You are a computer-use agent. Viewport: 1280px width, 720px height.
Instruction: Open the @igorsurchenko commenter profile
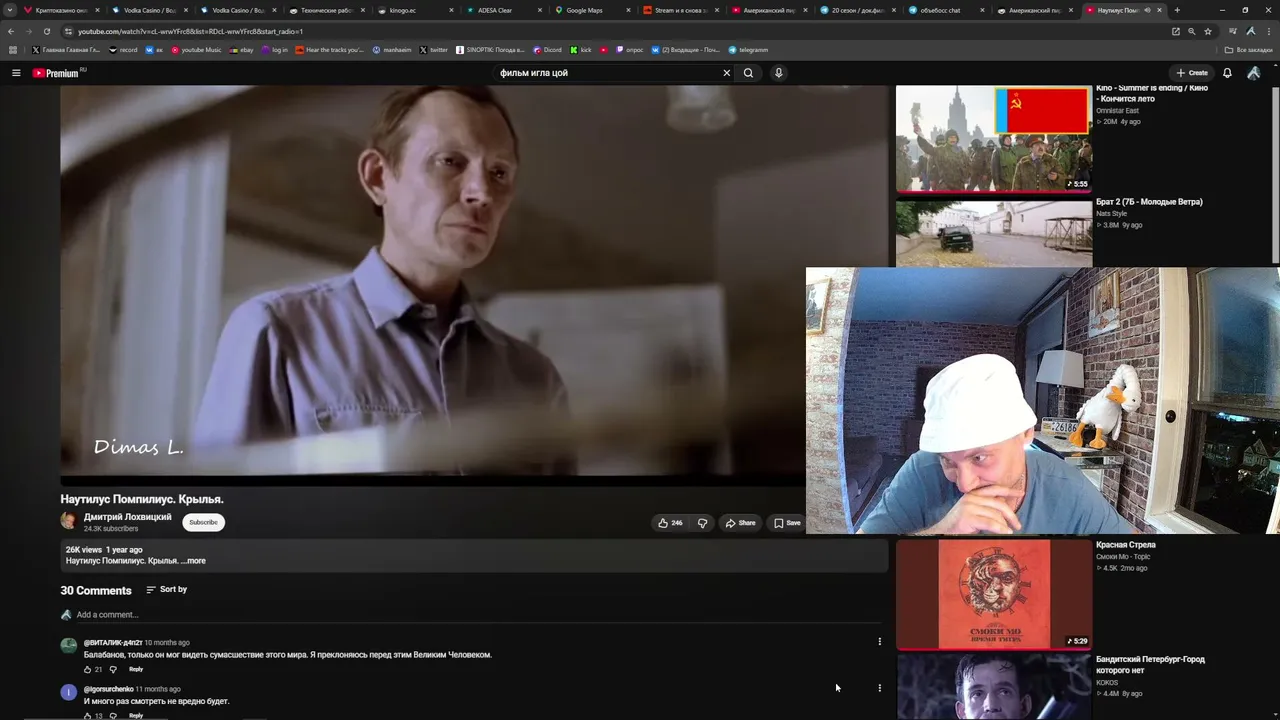108,689
